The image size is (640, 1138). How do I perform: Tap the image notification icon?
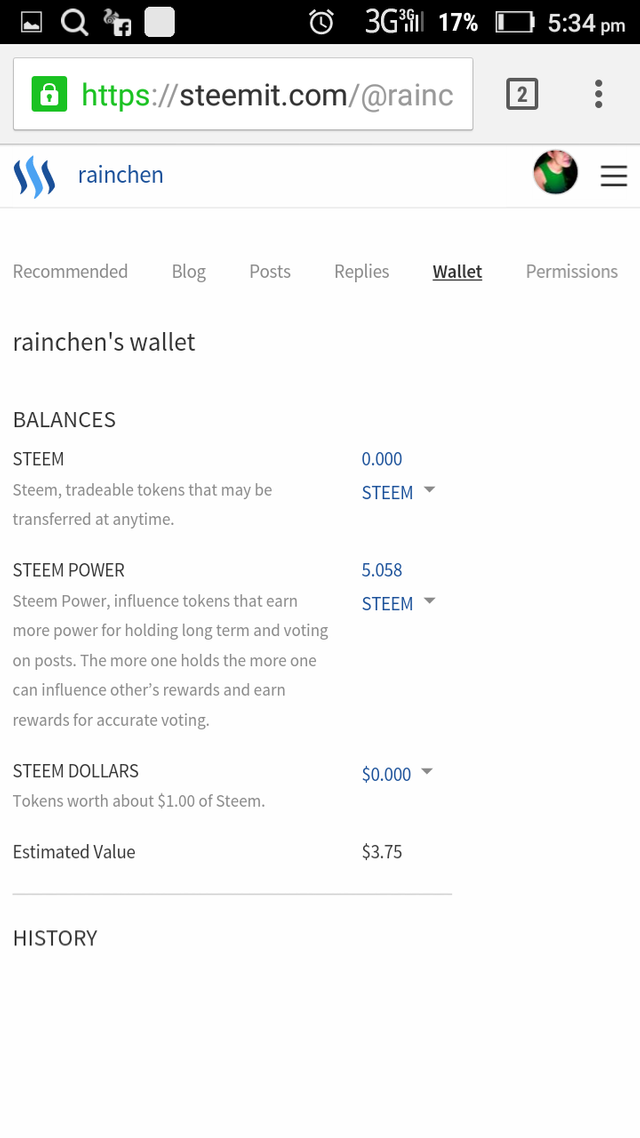31,21
